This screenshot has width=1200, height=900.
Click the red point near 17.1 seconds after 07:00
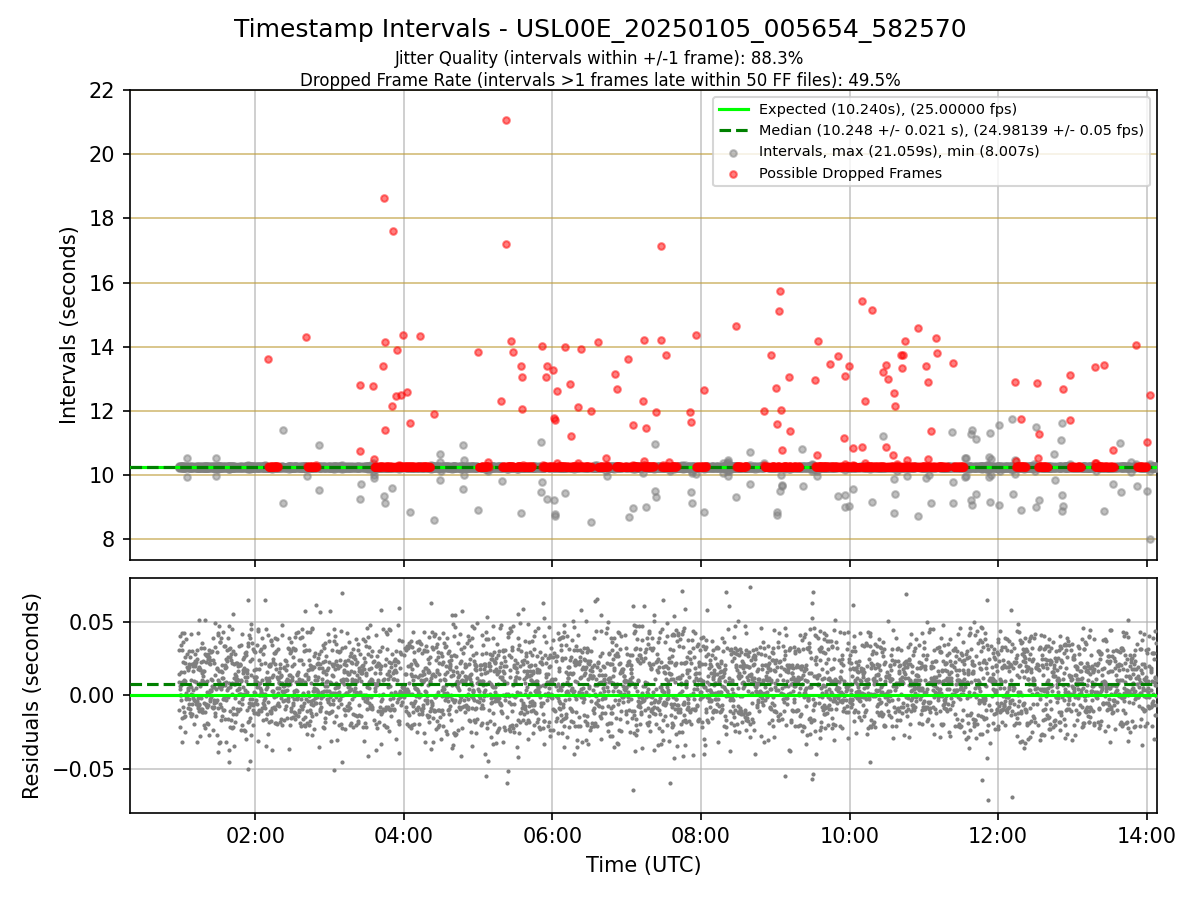tap(661, 246)
